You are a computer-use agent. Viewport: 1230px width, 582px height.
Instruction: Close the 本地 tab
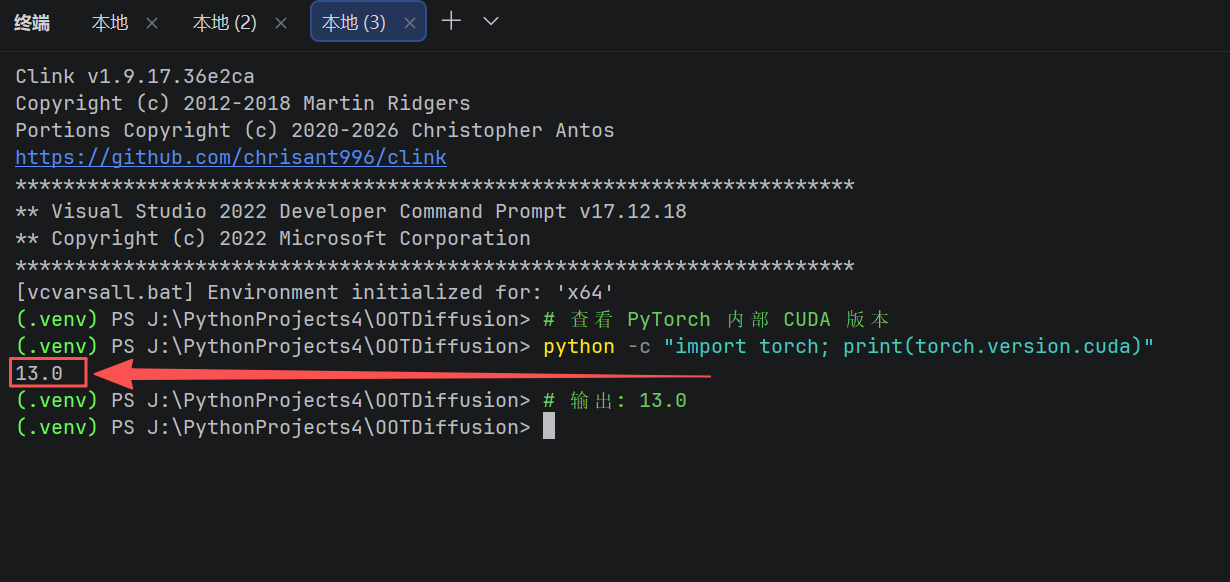152,22
